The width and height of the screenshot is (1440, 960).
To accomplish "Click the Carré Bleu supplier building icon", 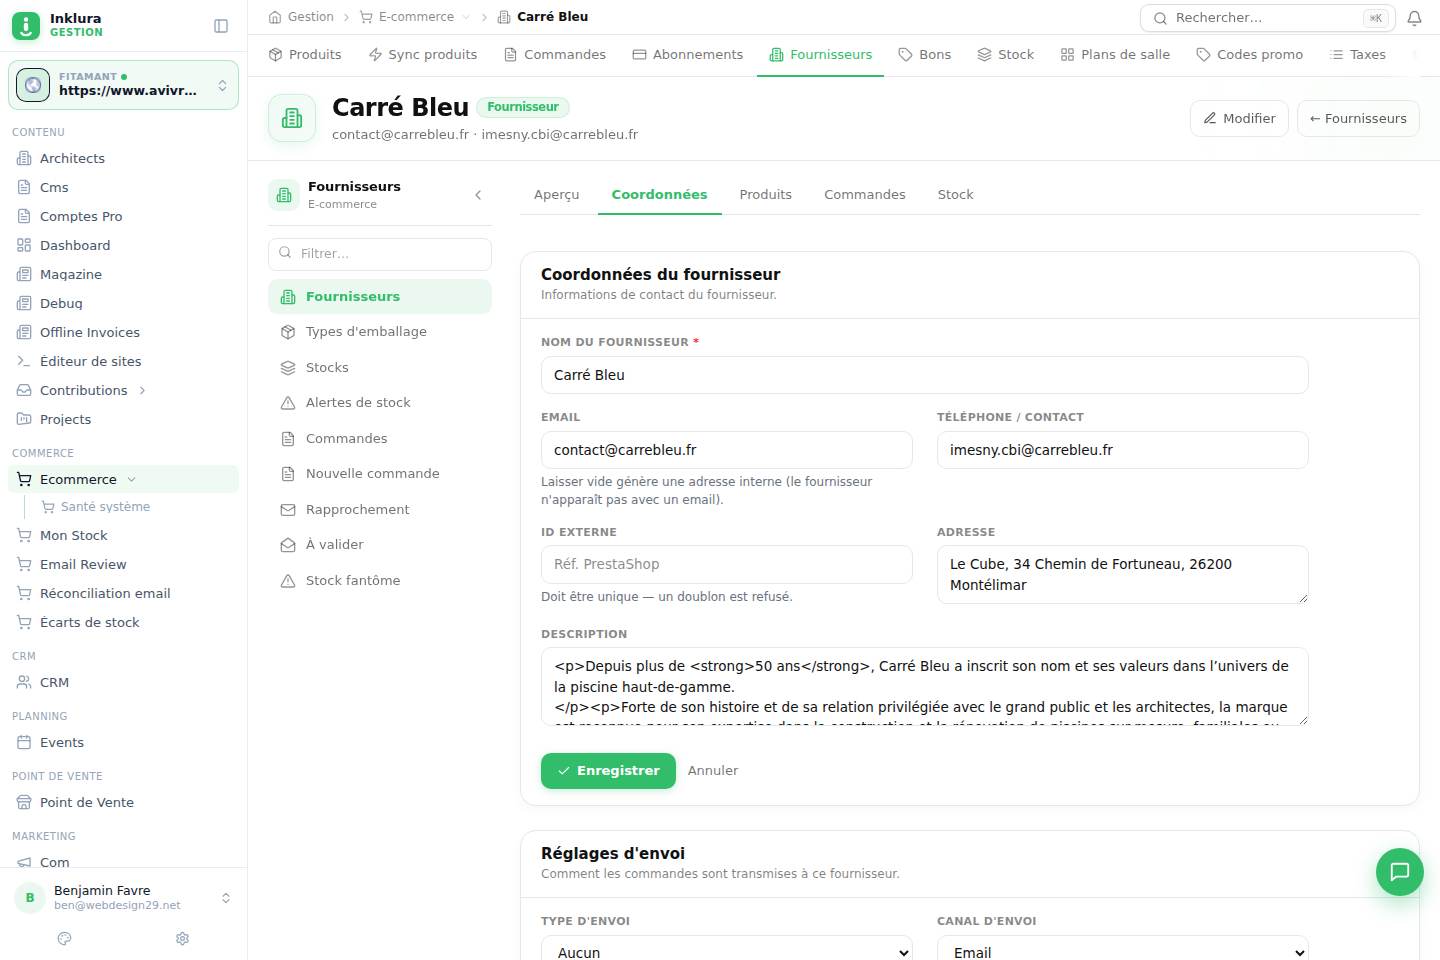I will click(x=292, y=118).
